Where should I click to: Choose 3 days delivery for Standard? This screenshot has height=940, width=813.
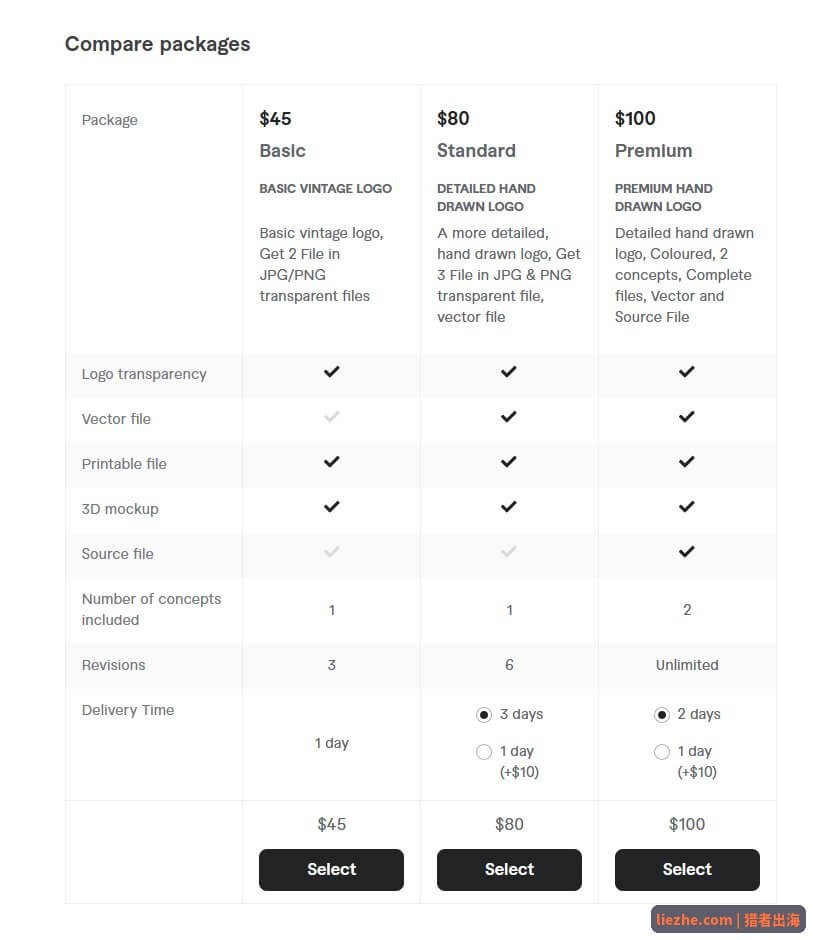pos(484,715)
